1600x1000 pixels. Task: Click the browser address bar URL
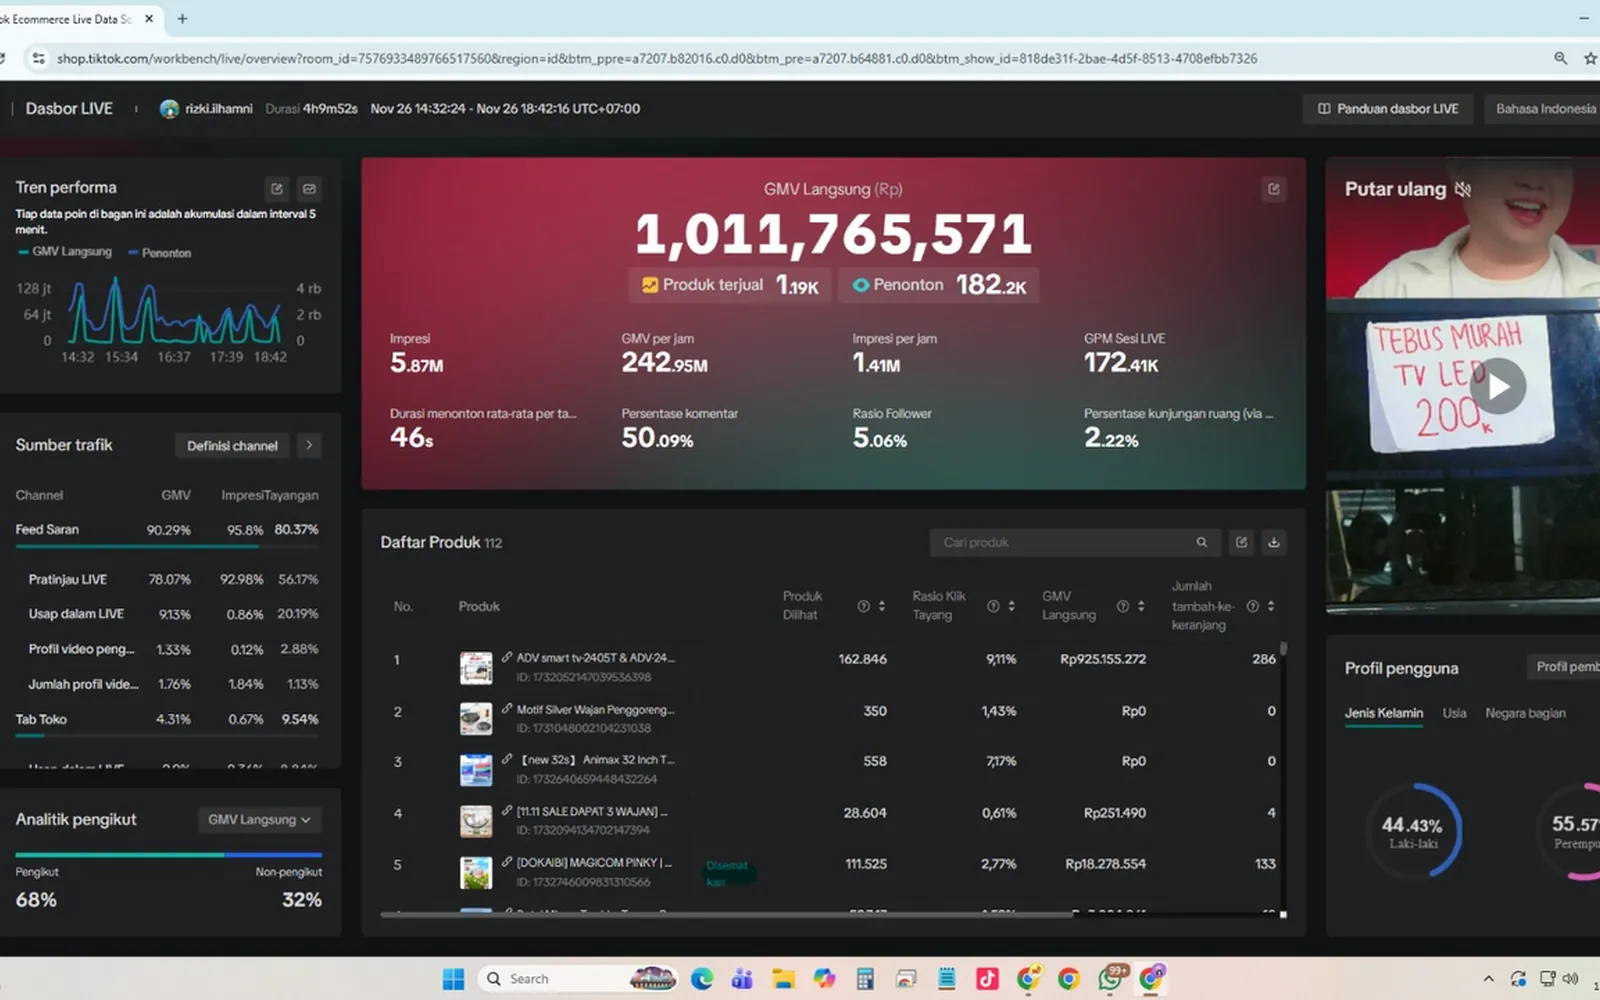click(656, 58)
